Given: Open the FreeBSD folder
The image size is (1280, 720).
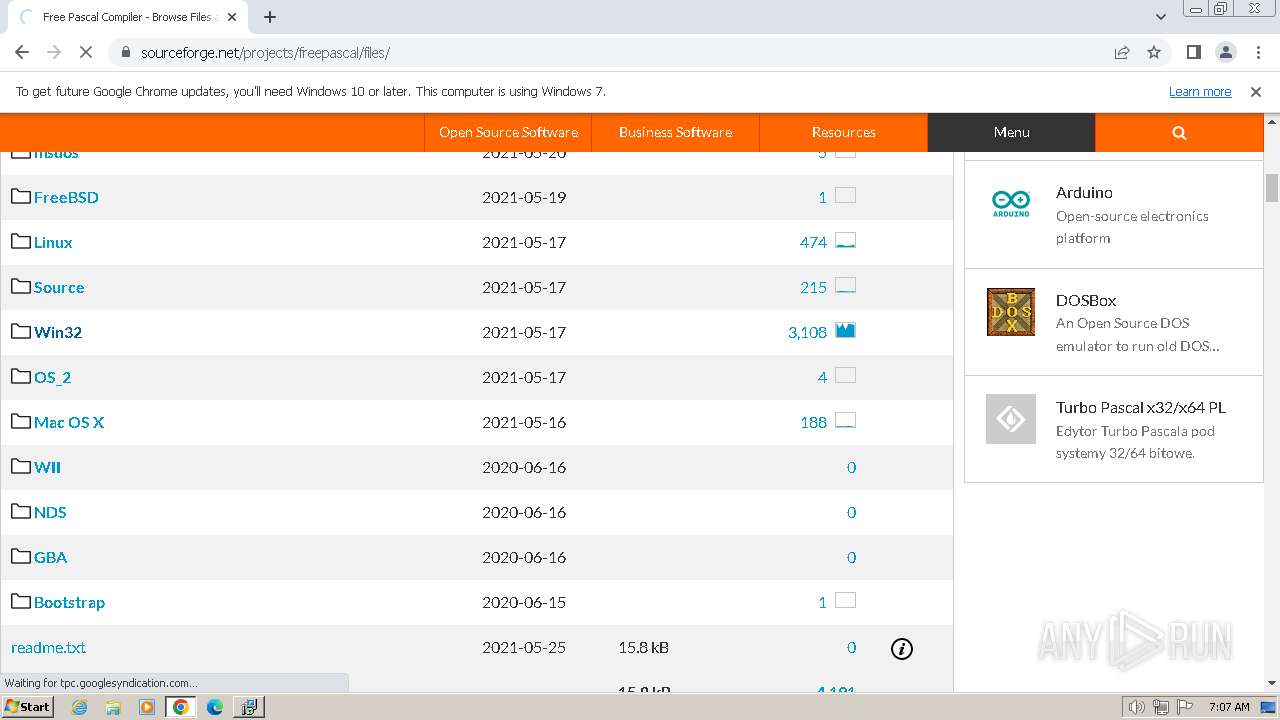Looking at the screenshot, I should click(66, 197).
